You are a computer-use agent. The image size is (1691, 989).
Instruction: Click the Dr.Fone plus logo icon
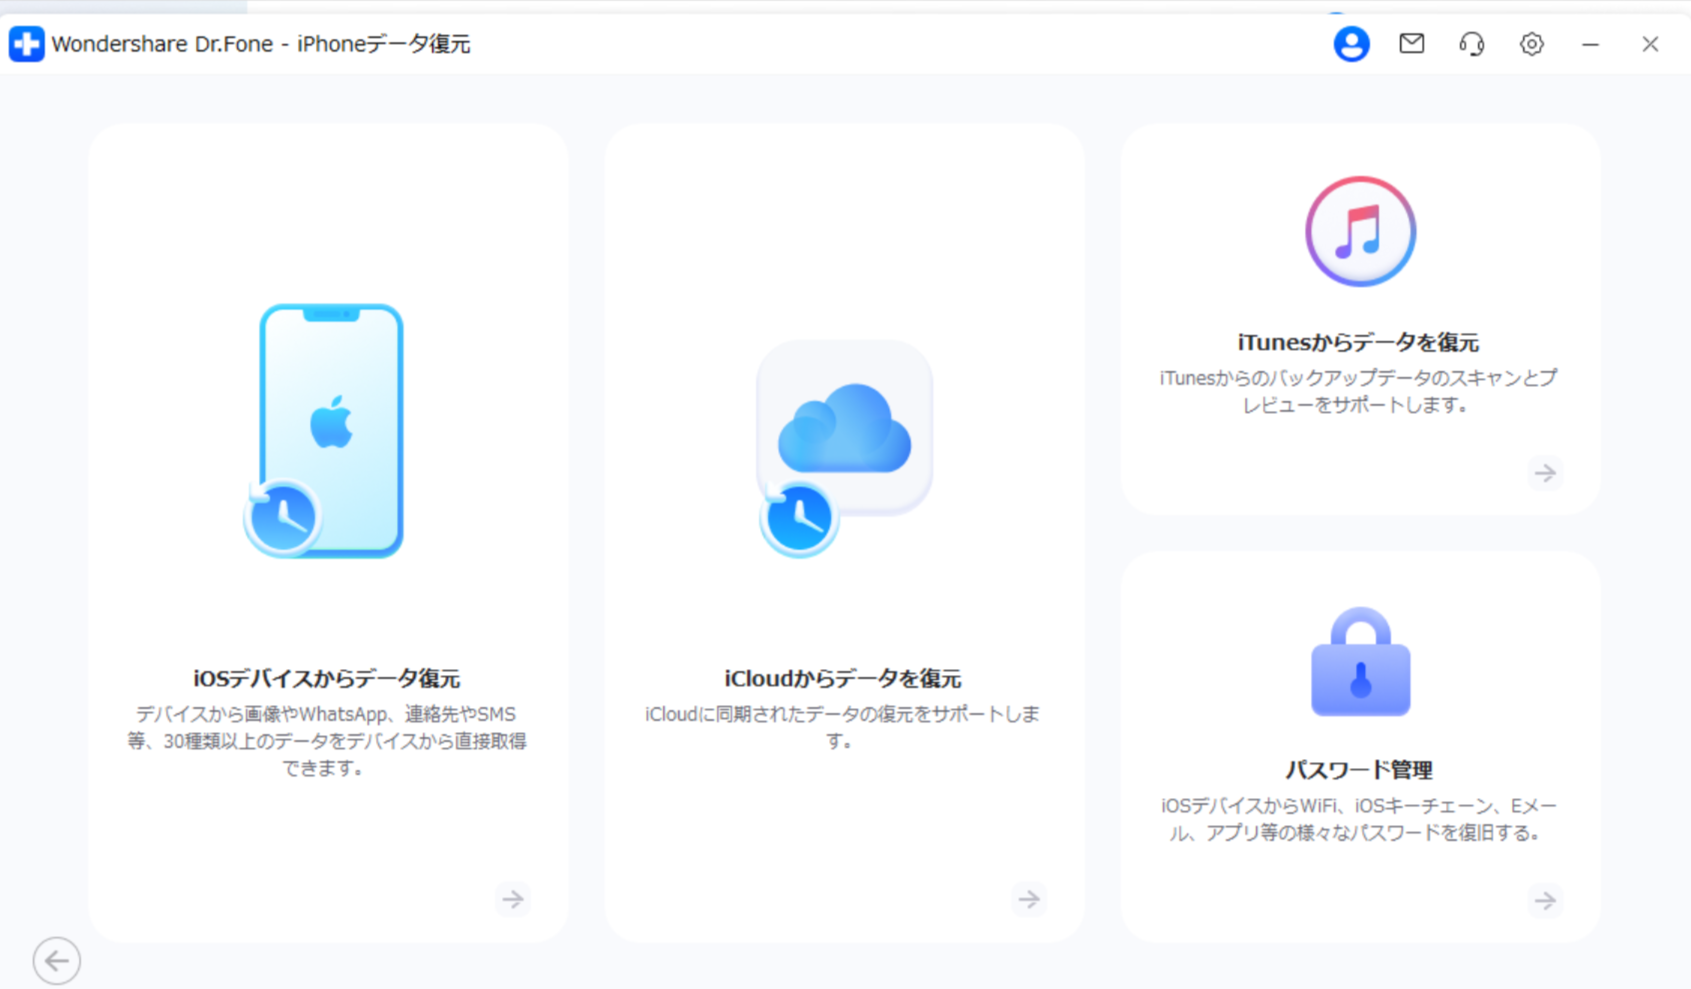click(x=27, y=44)
